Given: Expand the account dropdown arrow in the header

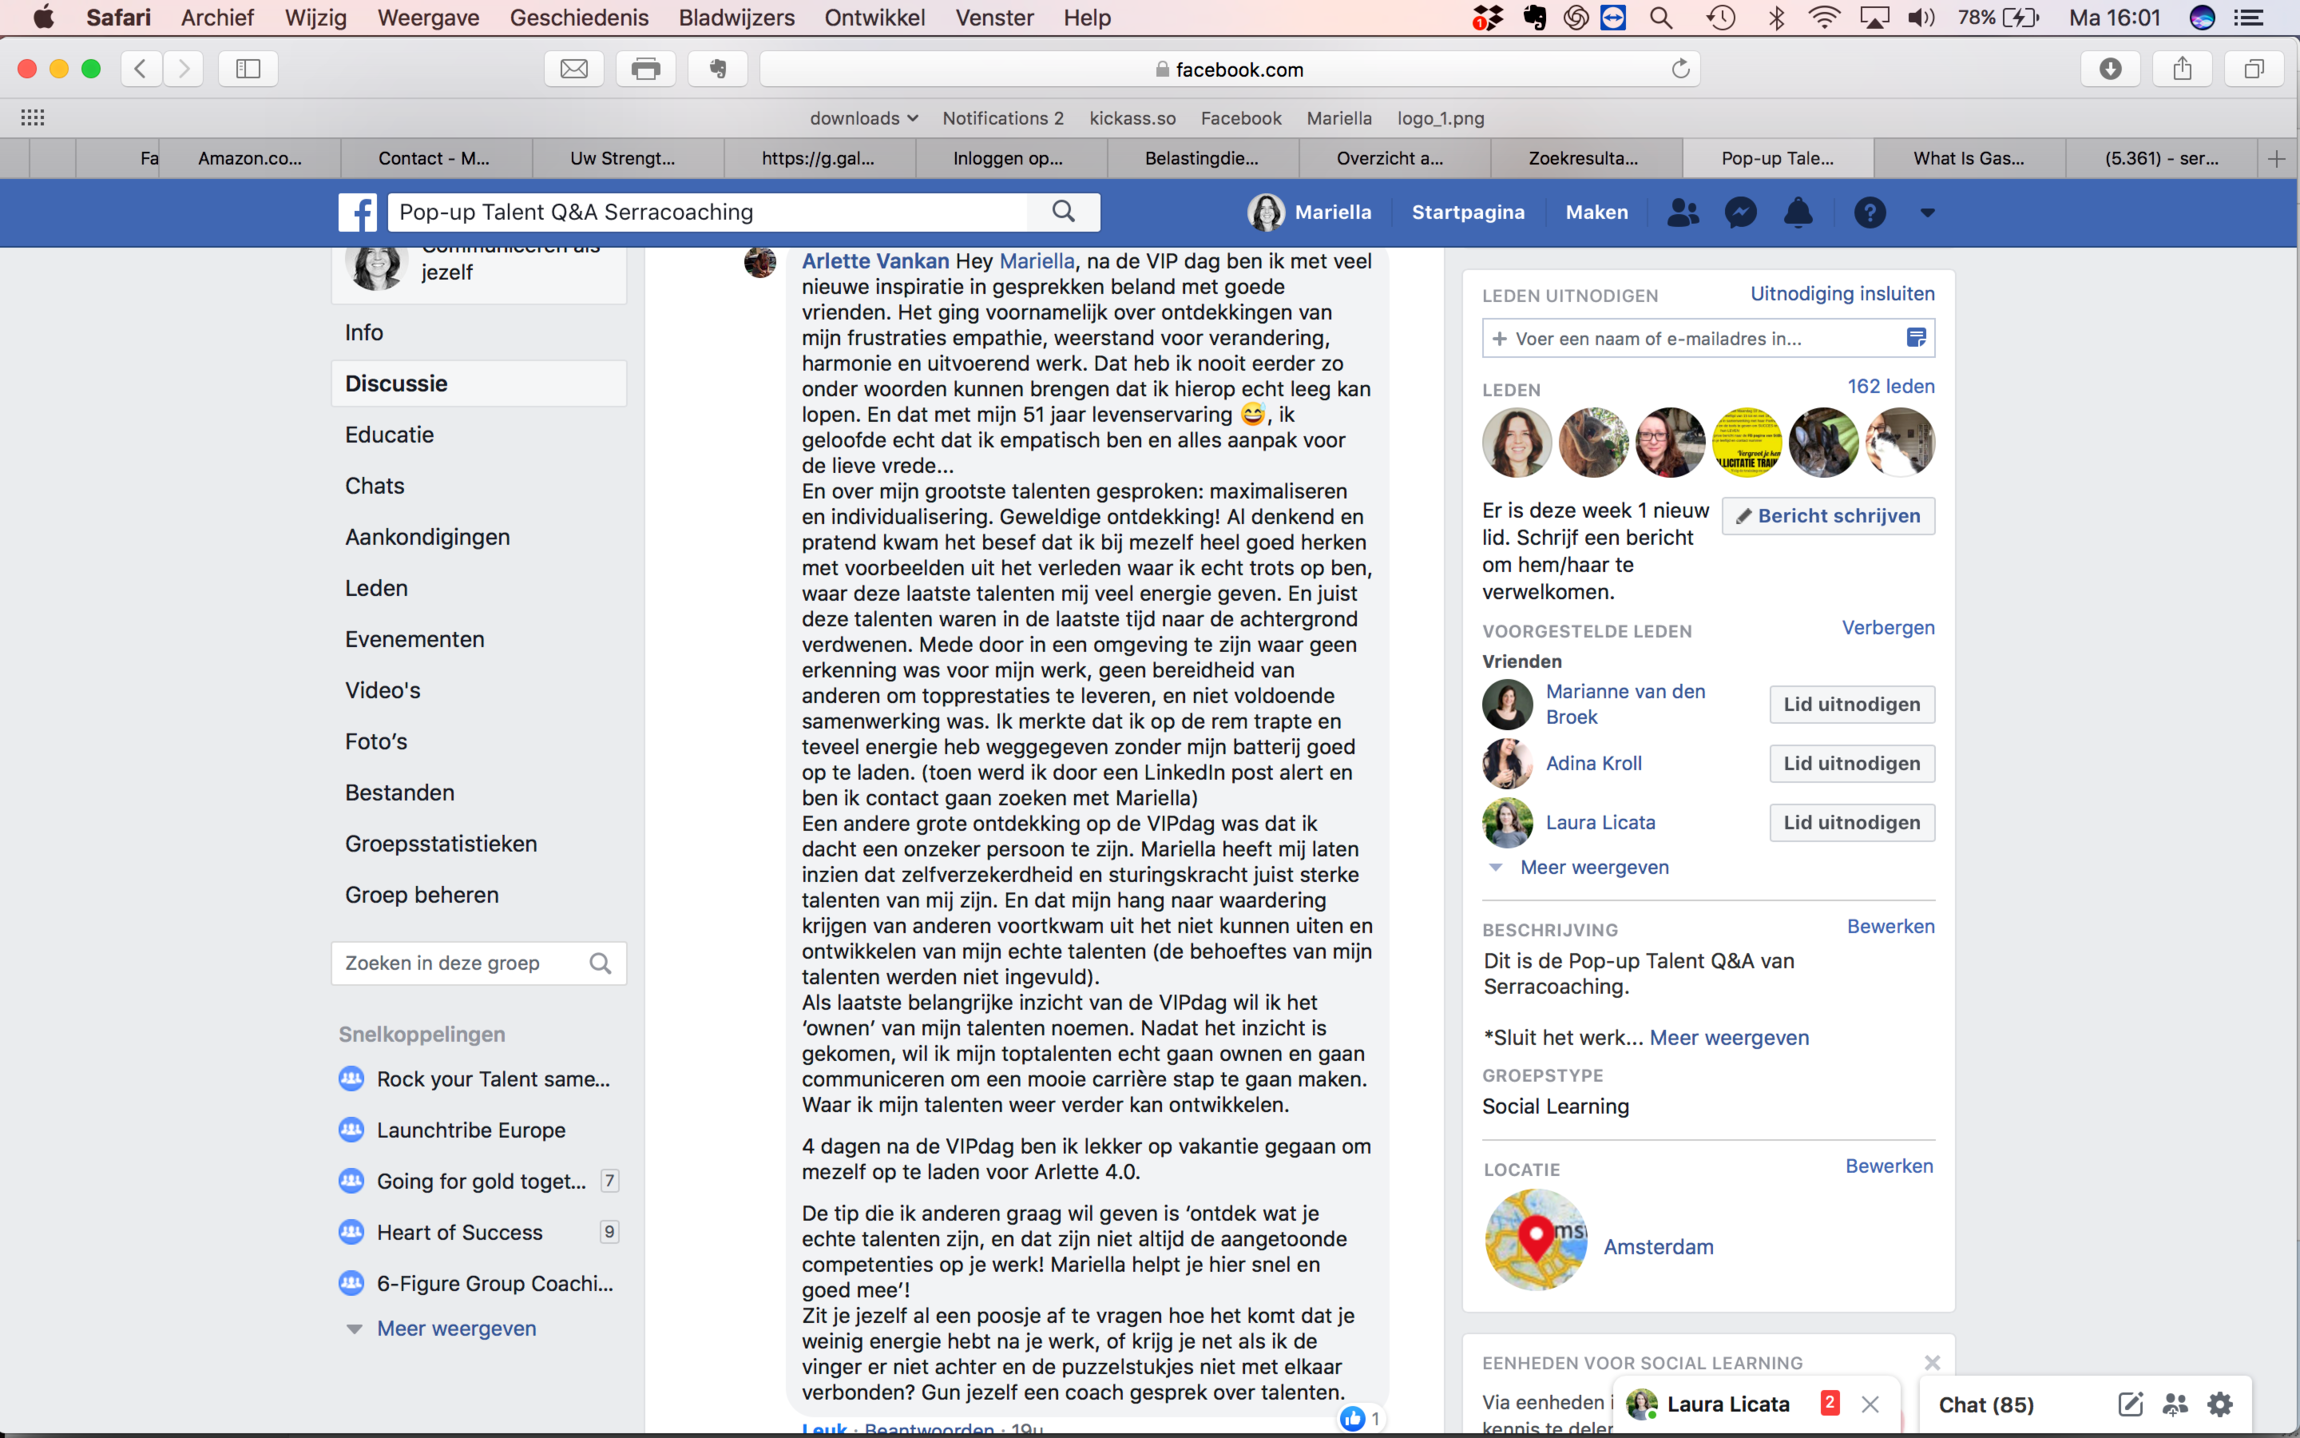Looking at the screenshot, I should [1927, 212].
